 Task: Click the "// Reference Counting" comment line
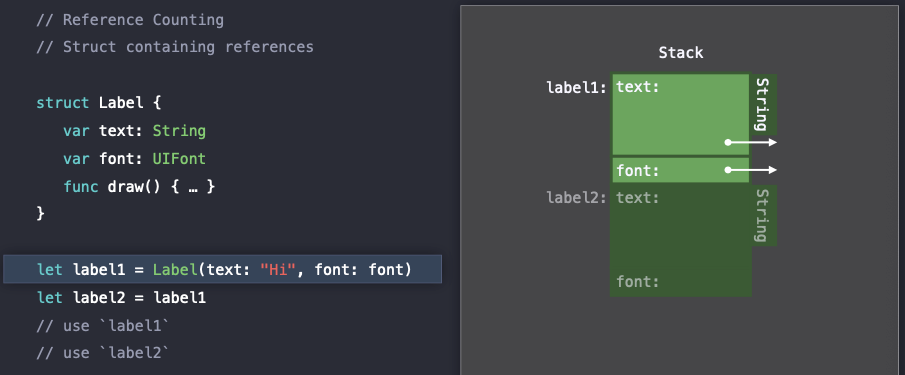click(x=130, y=20)
